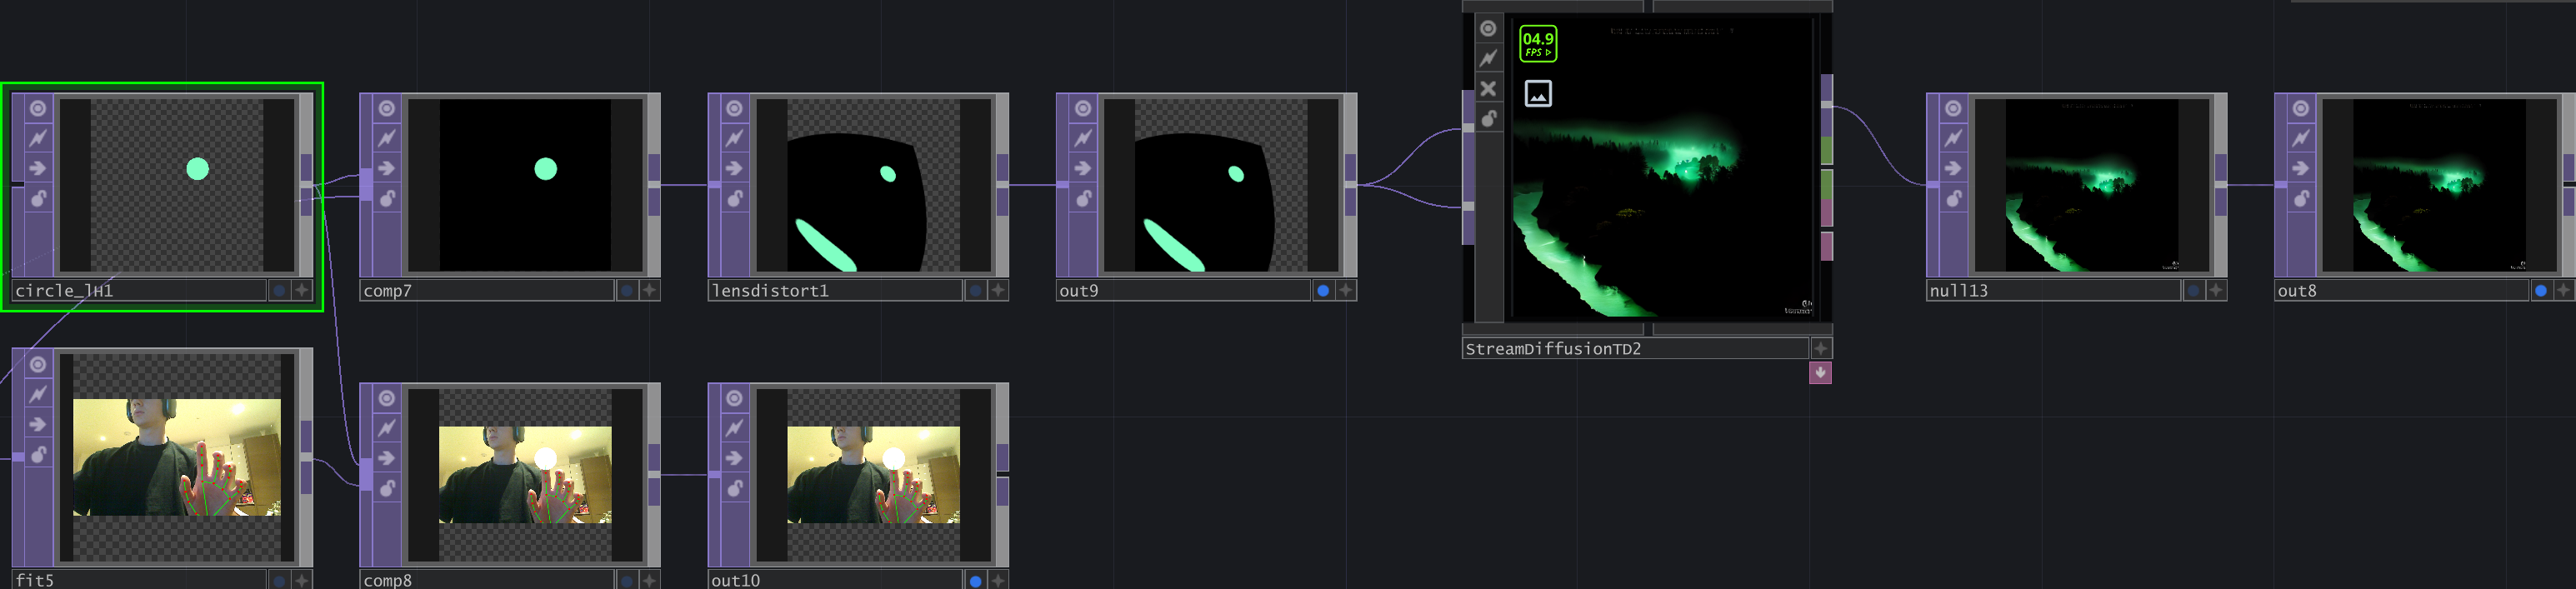Select the out8 node name label
Viewport: 2576px width, 589px height.
[2401, 290]
